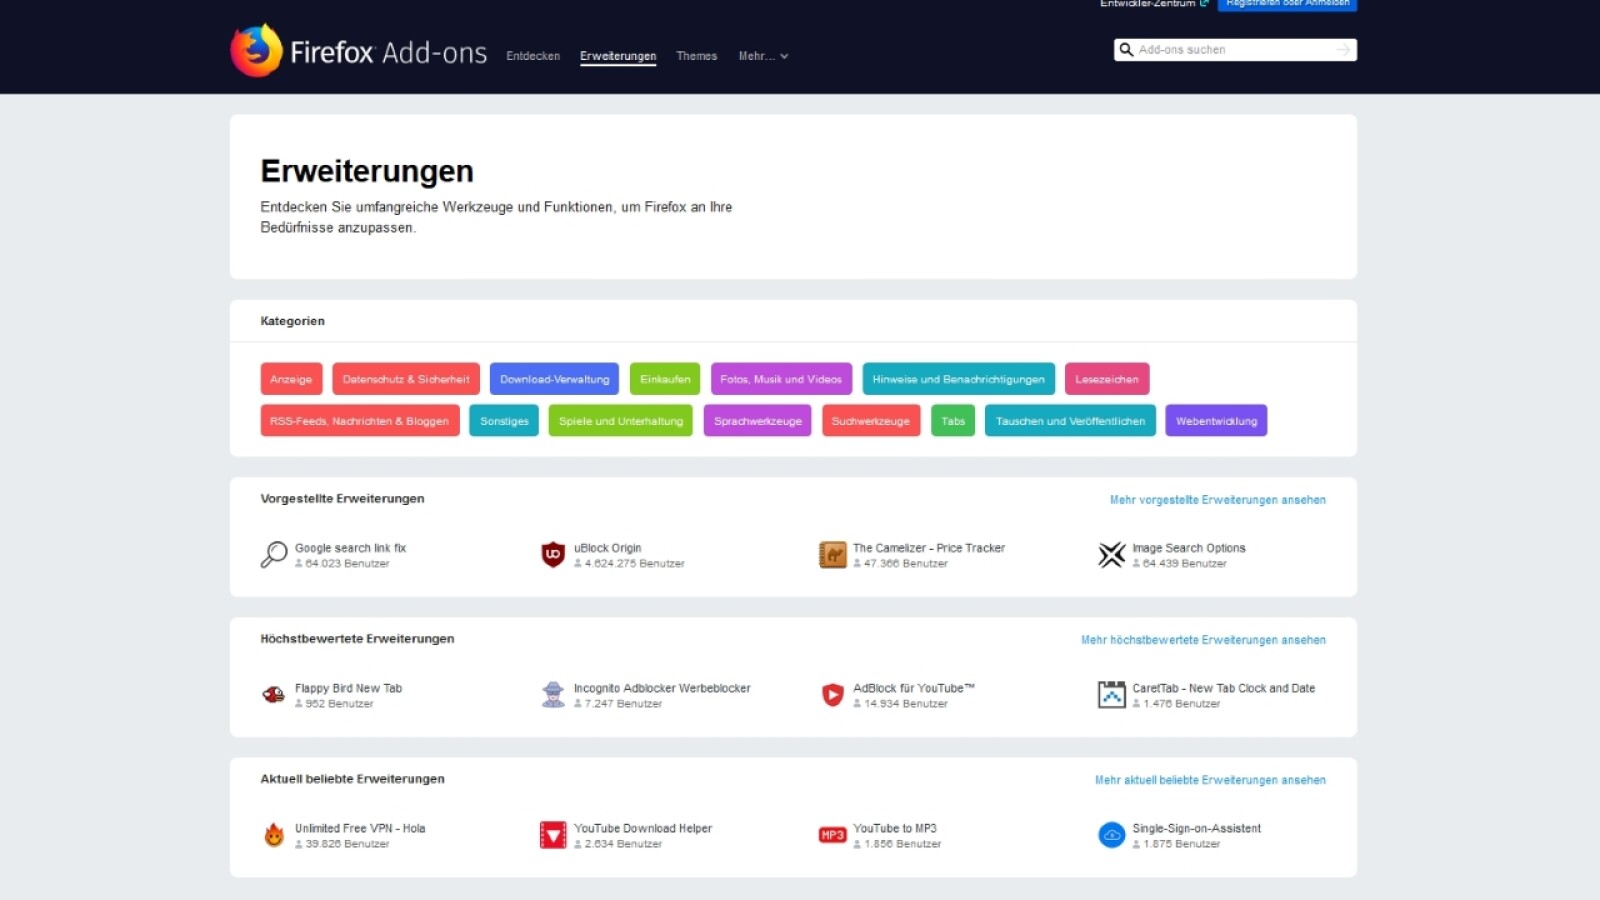The width and height of the screenshot is (1600, 900).
Task: Open Incognito Adblocker icon
Action: click(553, 694)
